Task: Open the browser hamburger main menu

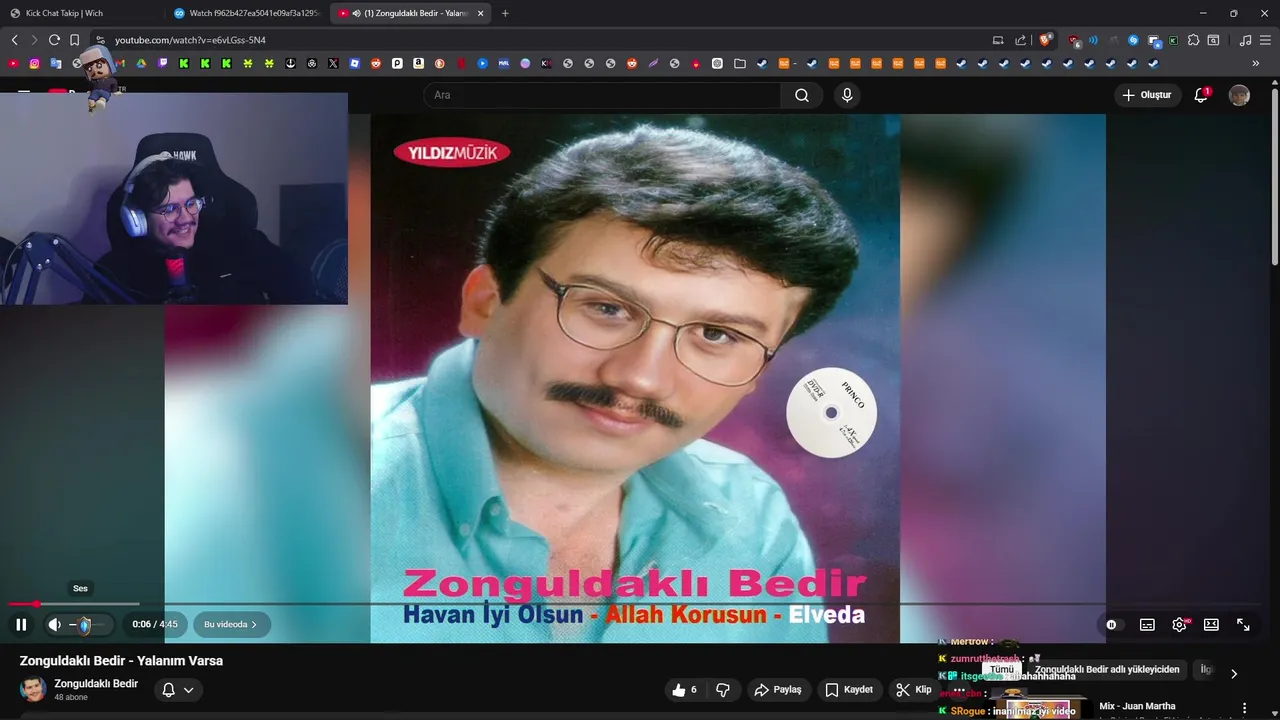Action: pos(1265,40)
